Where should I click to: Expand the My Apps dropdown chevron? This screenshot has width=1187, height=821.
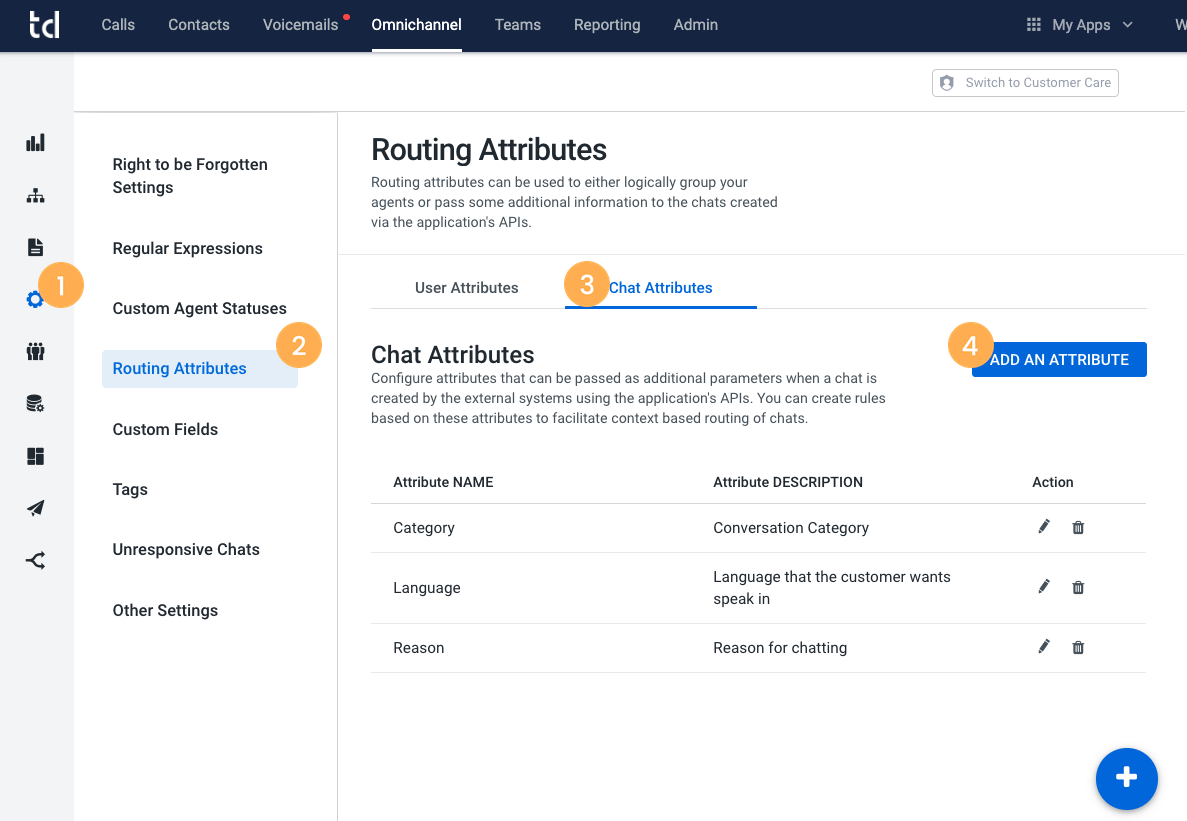[x=1127, y=25]
